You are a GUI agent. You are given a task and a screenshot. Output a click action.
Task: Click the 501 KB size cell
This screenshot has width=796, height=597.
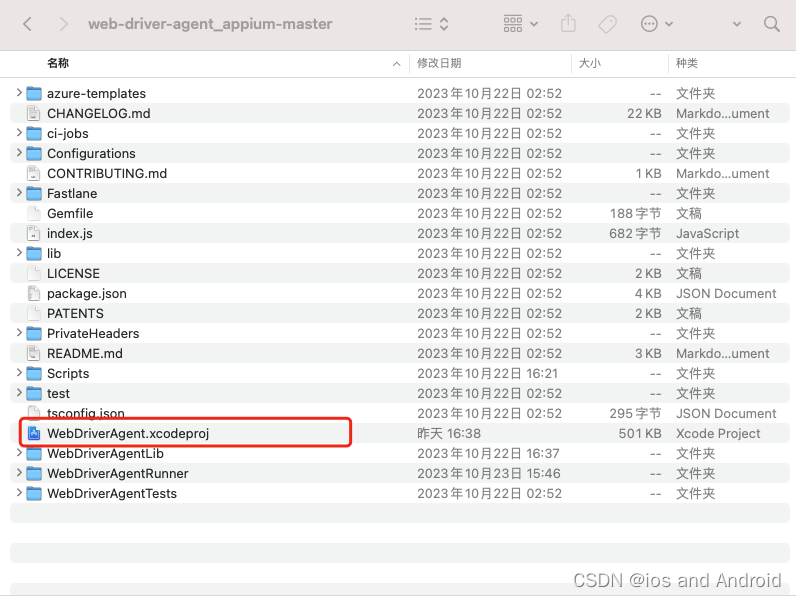(x=640, y=434)
